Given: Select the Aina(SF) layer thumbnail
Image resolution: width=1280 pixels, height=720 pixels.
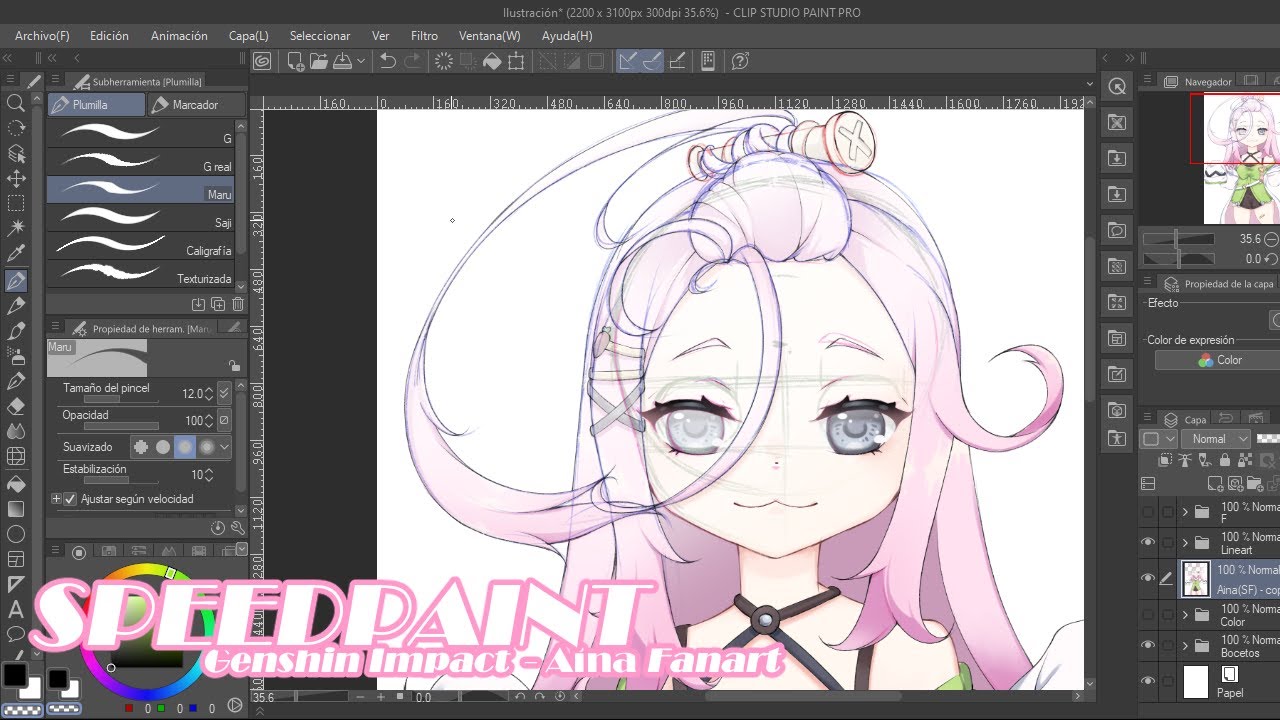Looking at the screenshot, I should (x=1196, y=578).
